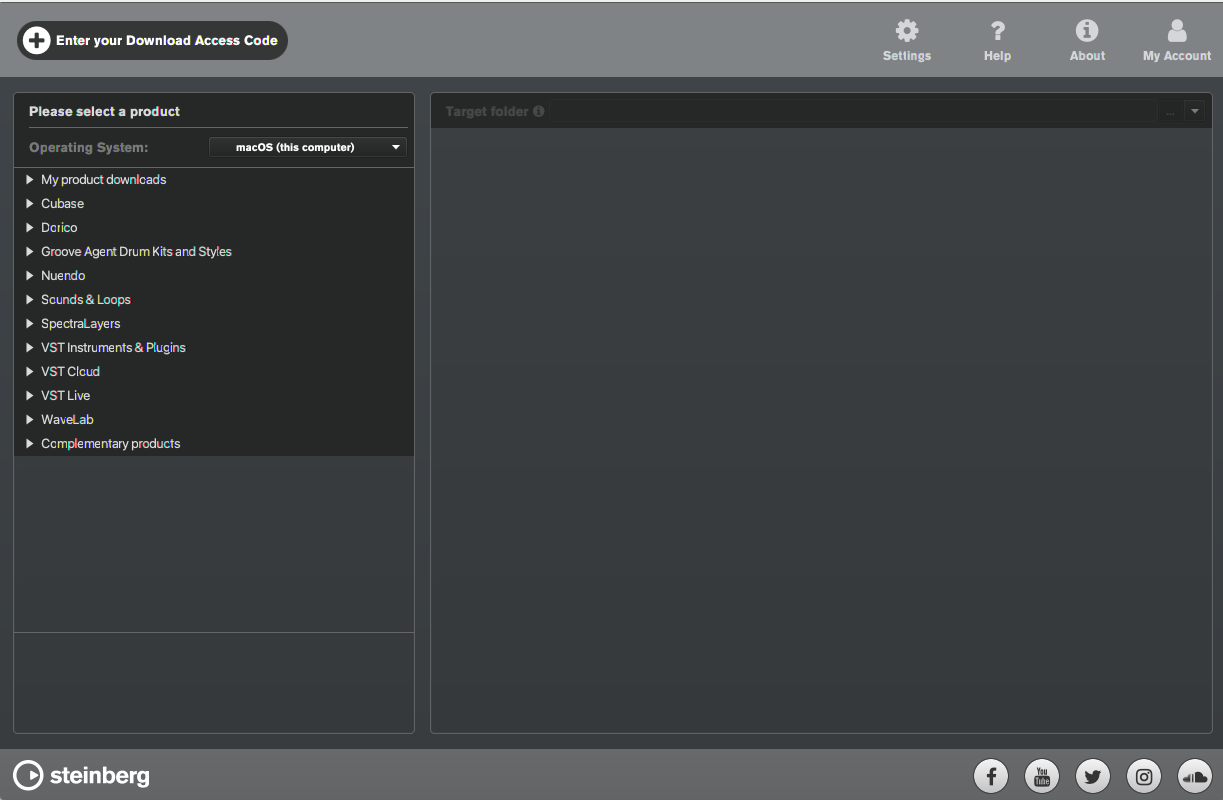Open Steinberg's Facebook page icon
This screenshot has height=800, width=1223.
[991, 775]
